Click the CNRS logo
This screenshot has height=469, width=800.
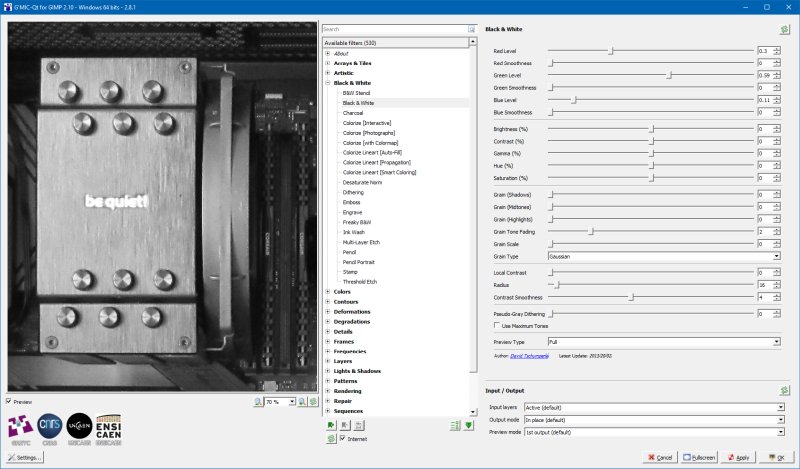[x=50, y=427]
